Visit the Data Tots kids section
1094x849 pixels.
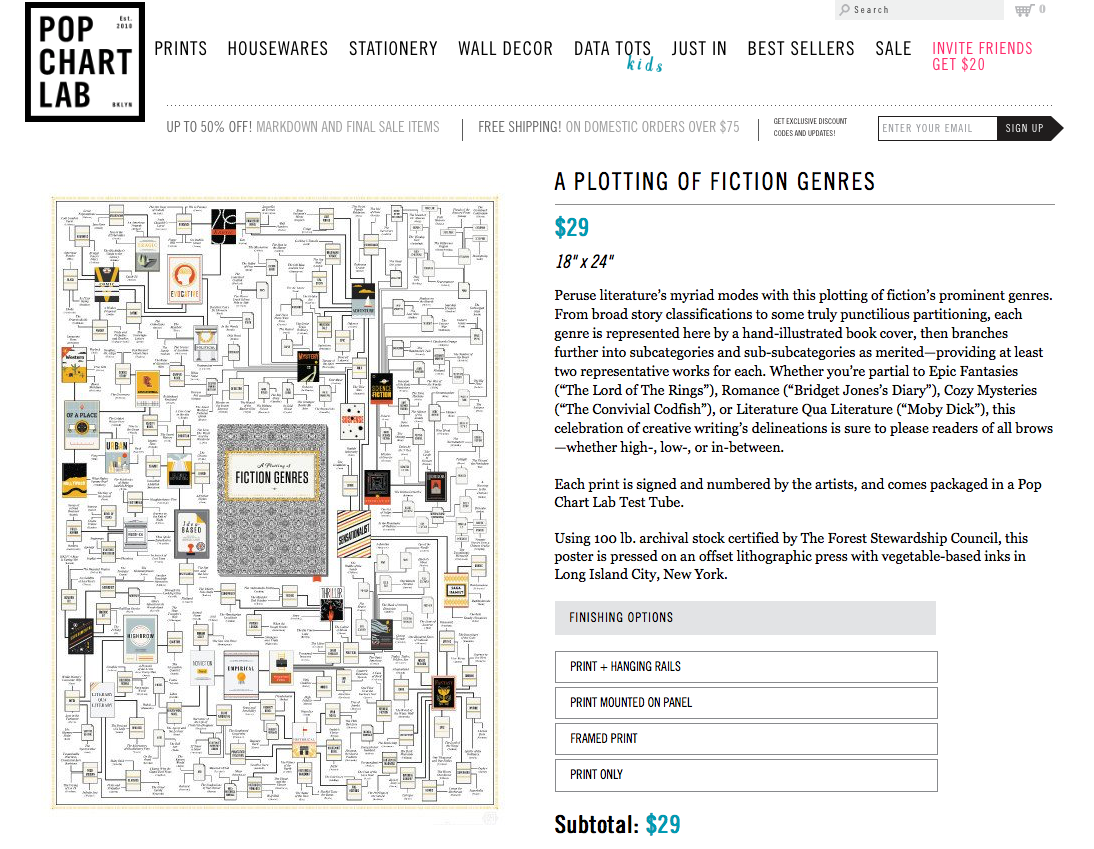(613, 52)
